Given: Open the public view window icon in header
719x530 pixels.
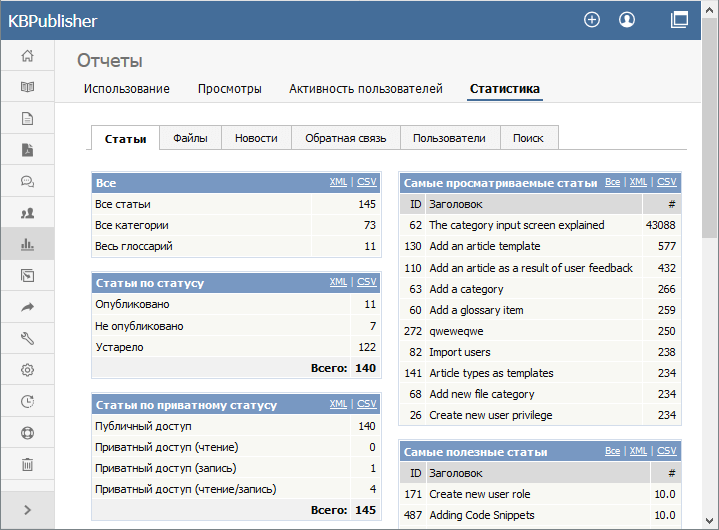Looking at the screenshot, I should click(679, 20).
